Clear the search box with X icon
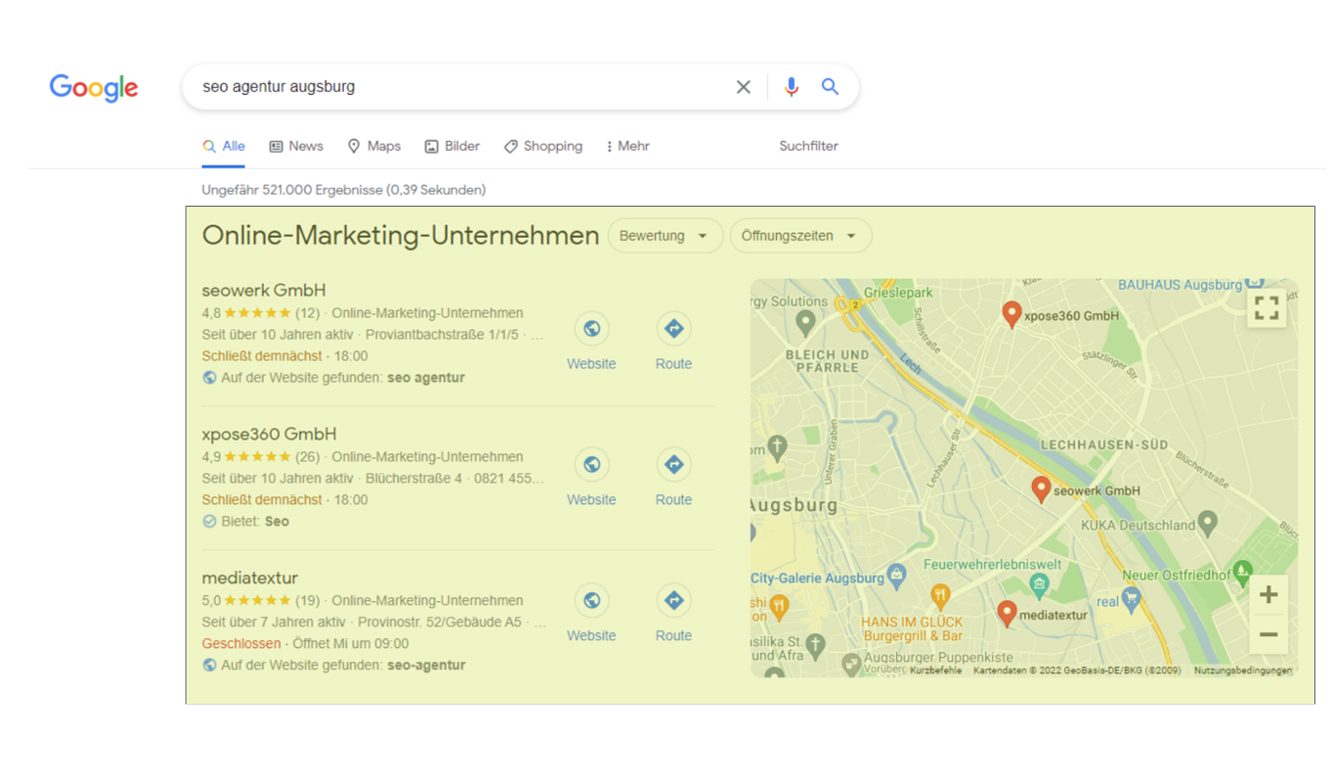 tap(743, 87)
